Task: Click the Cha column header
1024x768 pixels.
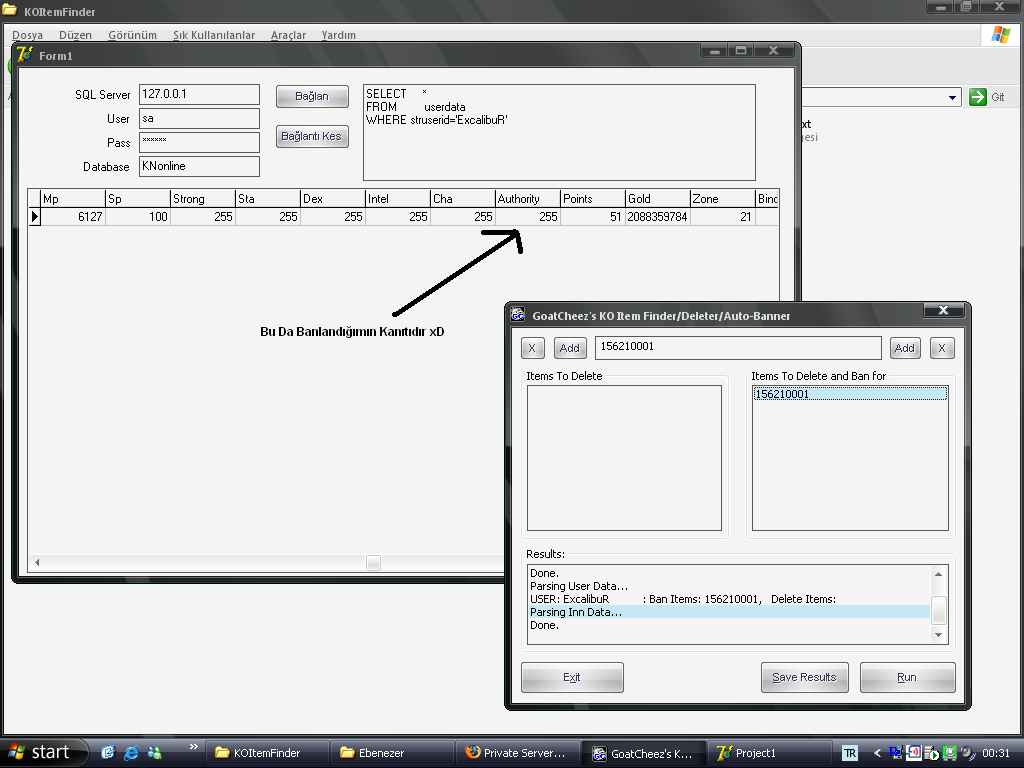Action: 462,199
